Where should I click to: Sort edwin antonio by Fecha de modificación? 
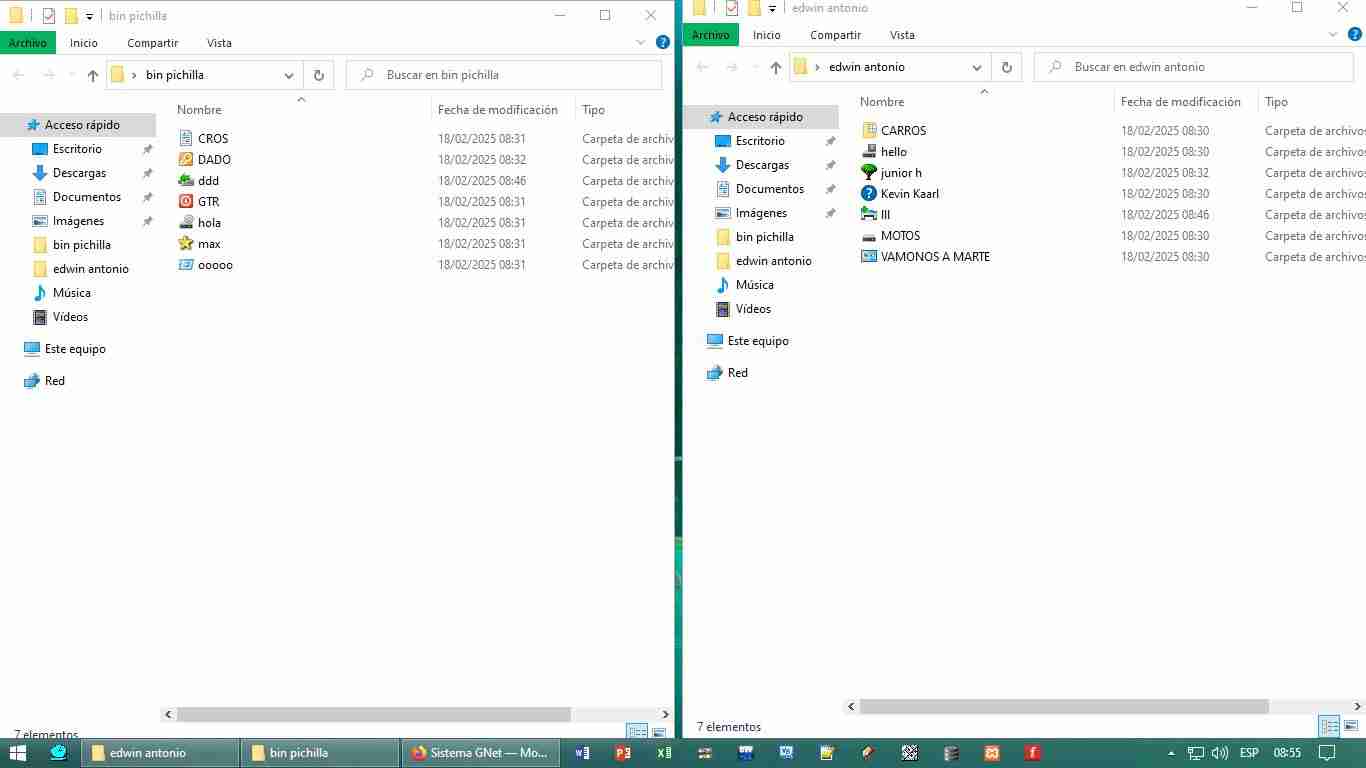coord(1180,102)
